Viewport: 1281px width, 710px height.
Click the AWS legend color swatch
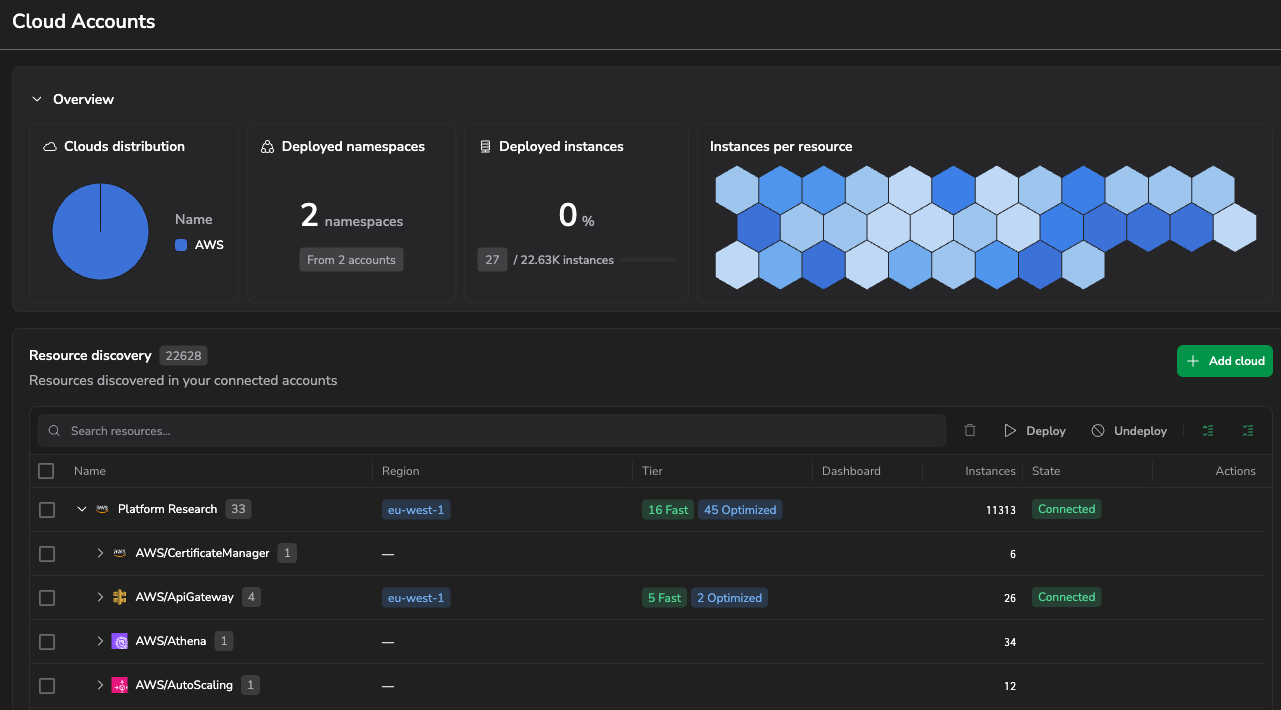point(181,245)
